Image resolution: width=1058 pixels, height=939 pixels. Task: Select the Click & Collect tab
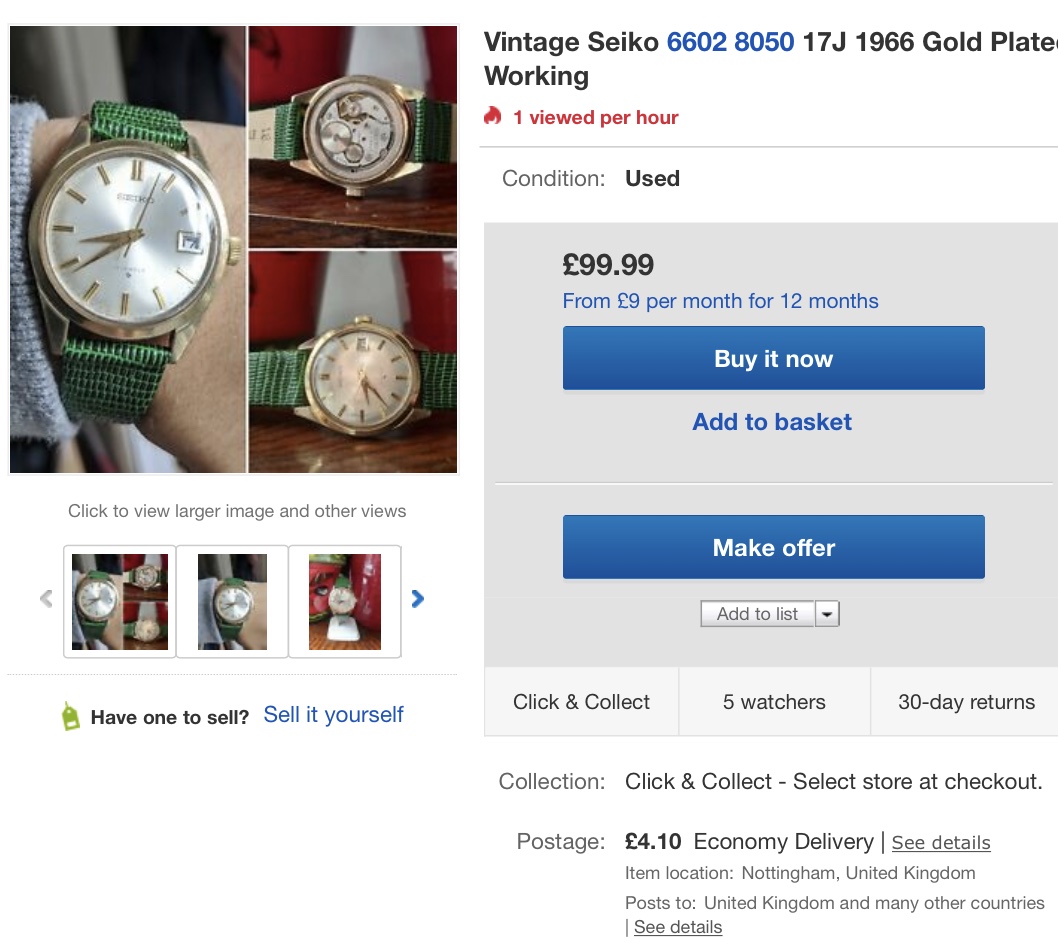point(581,702)
